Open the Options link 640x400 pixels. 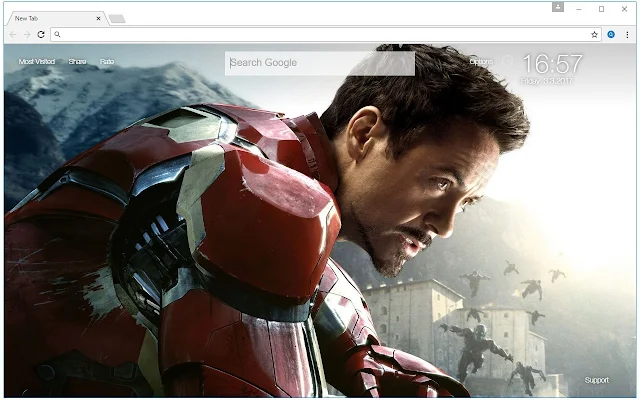tap(481, 62)
